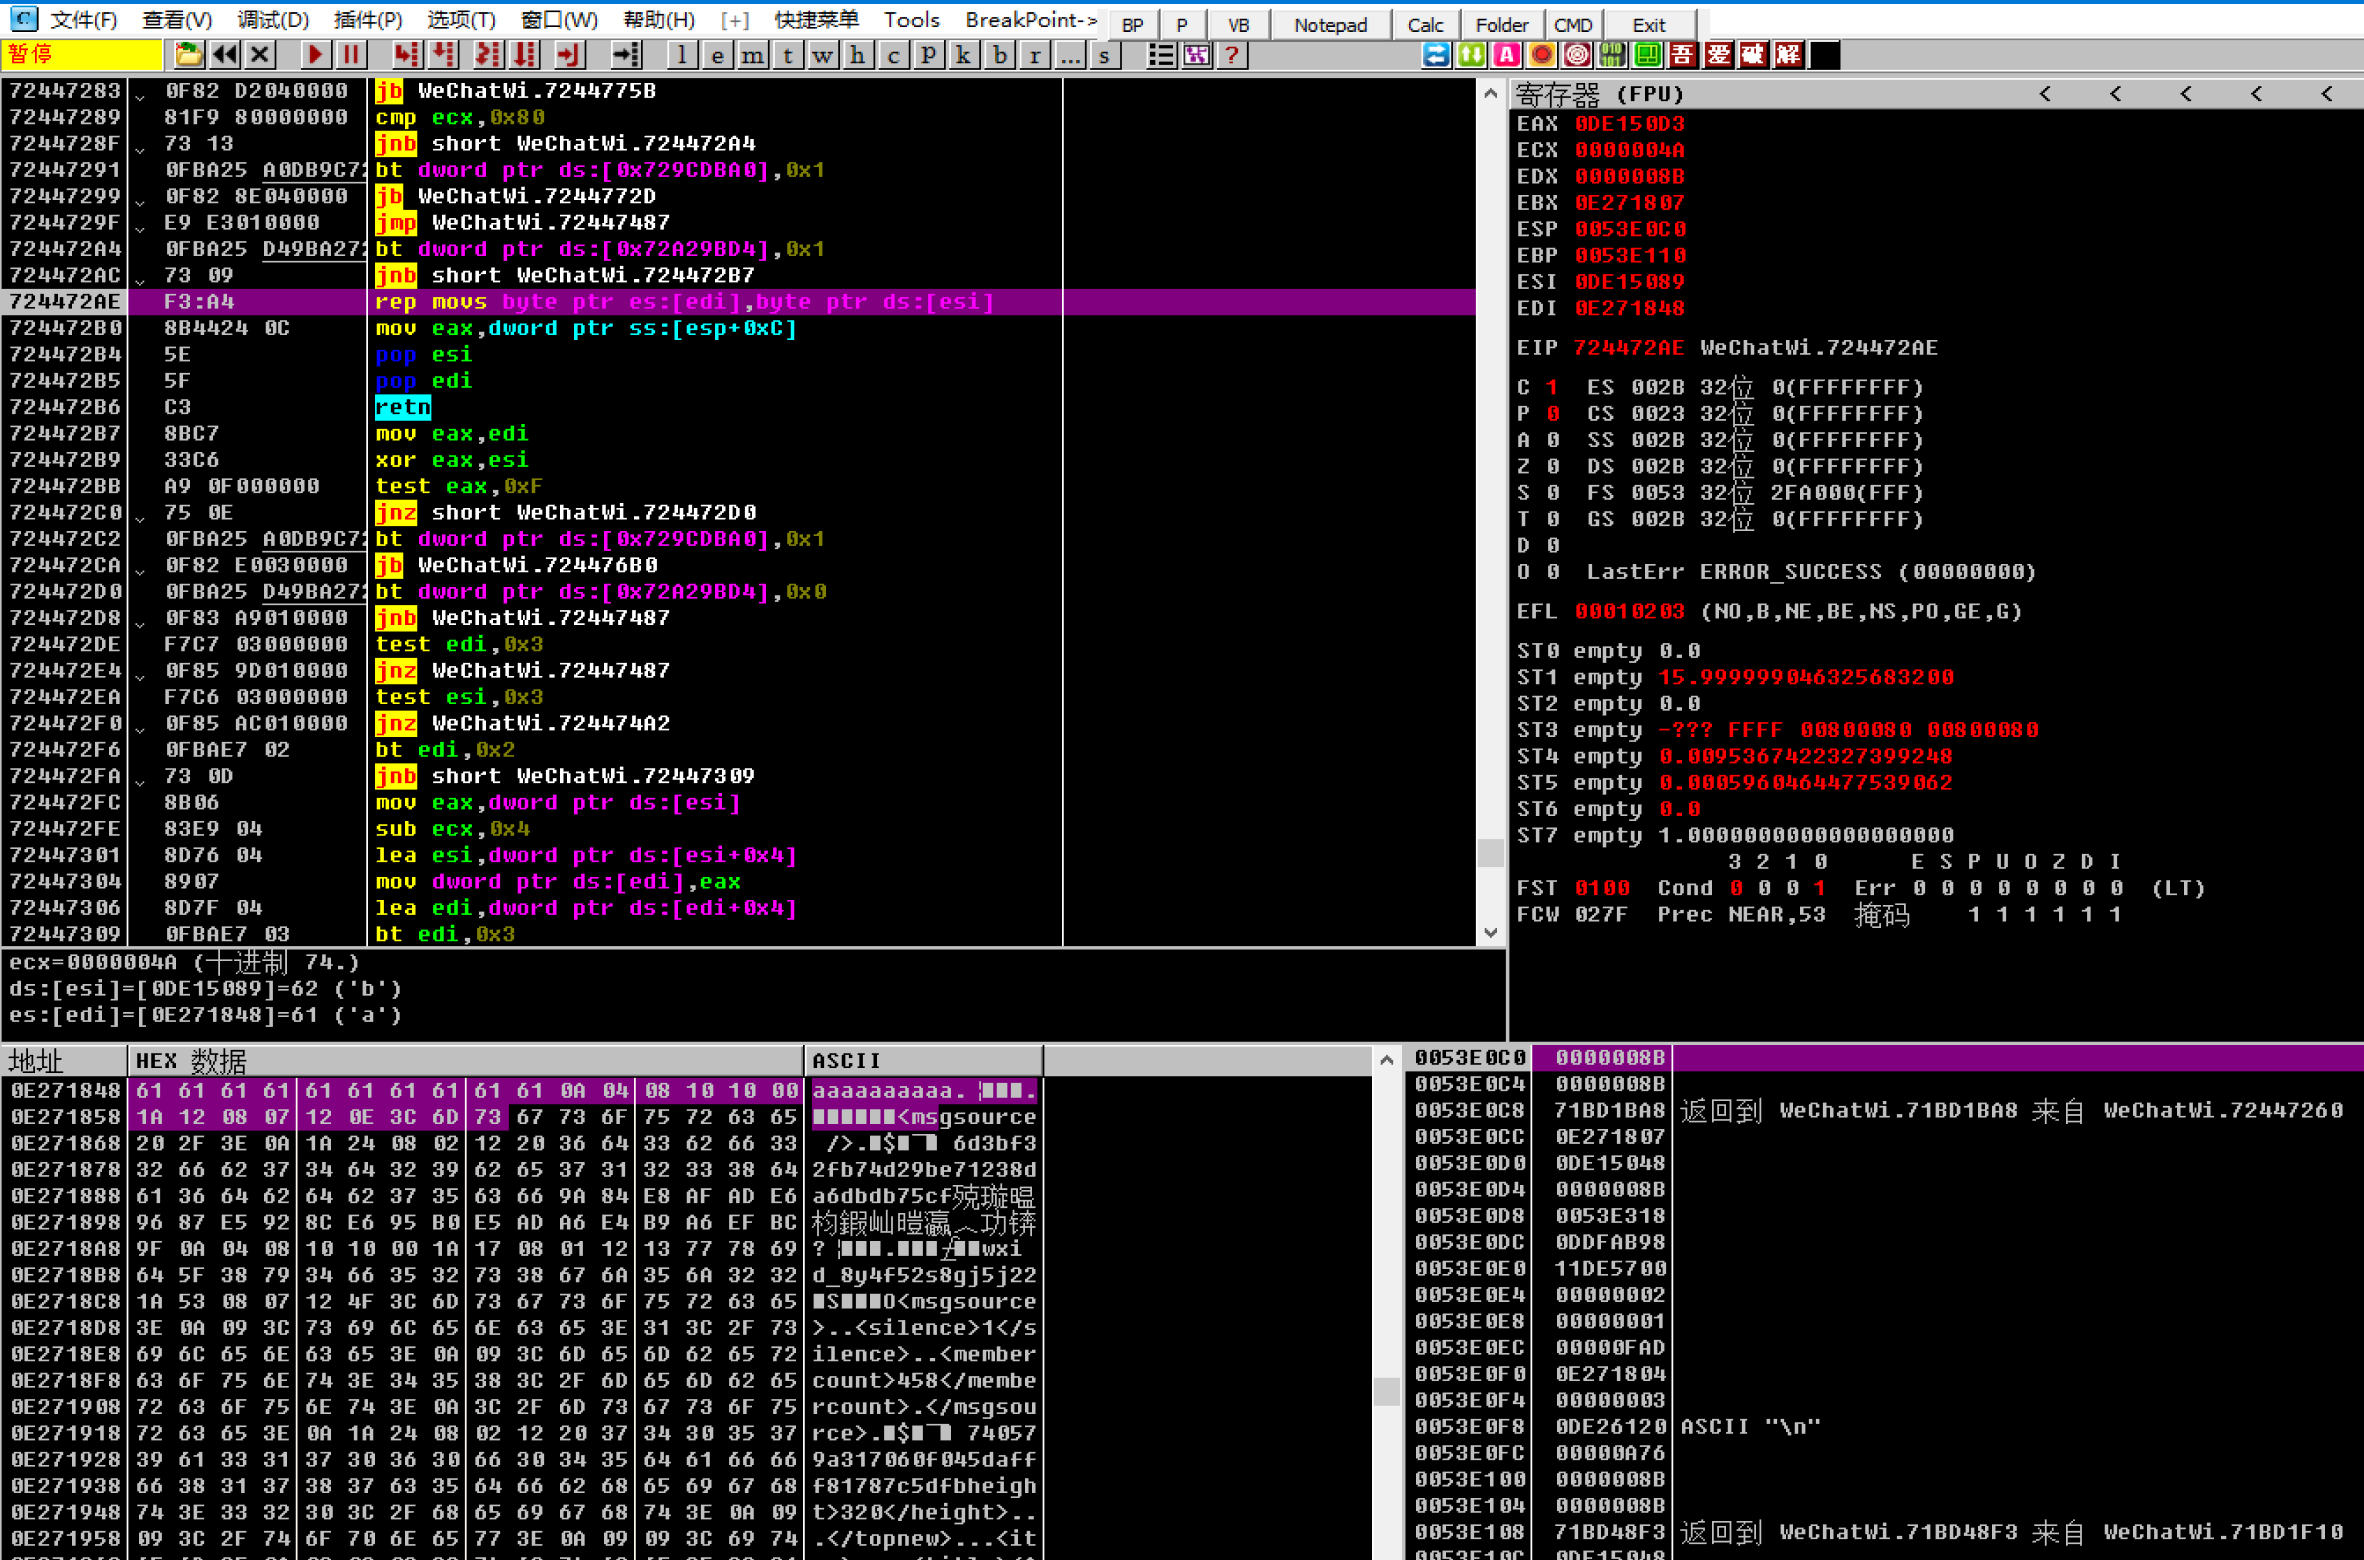Click the Execute Till Return icon

(x=568, y=55)
